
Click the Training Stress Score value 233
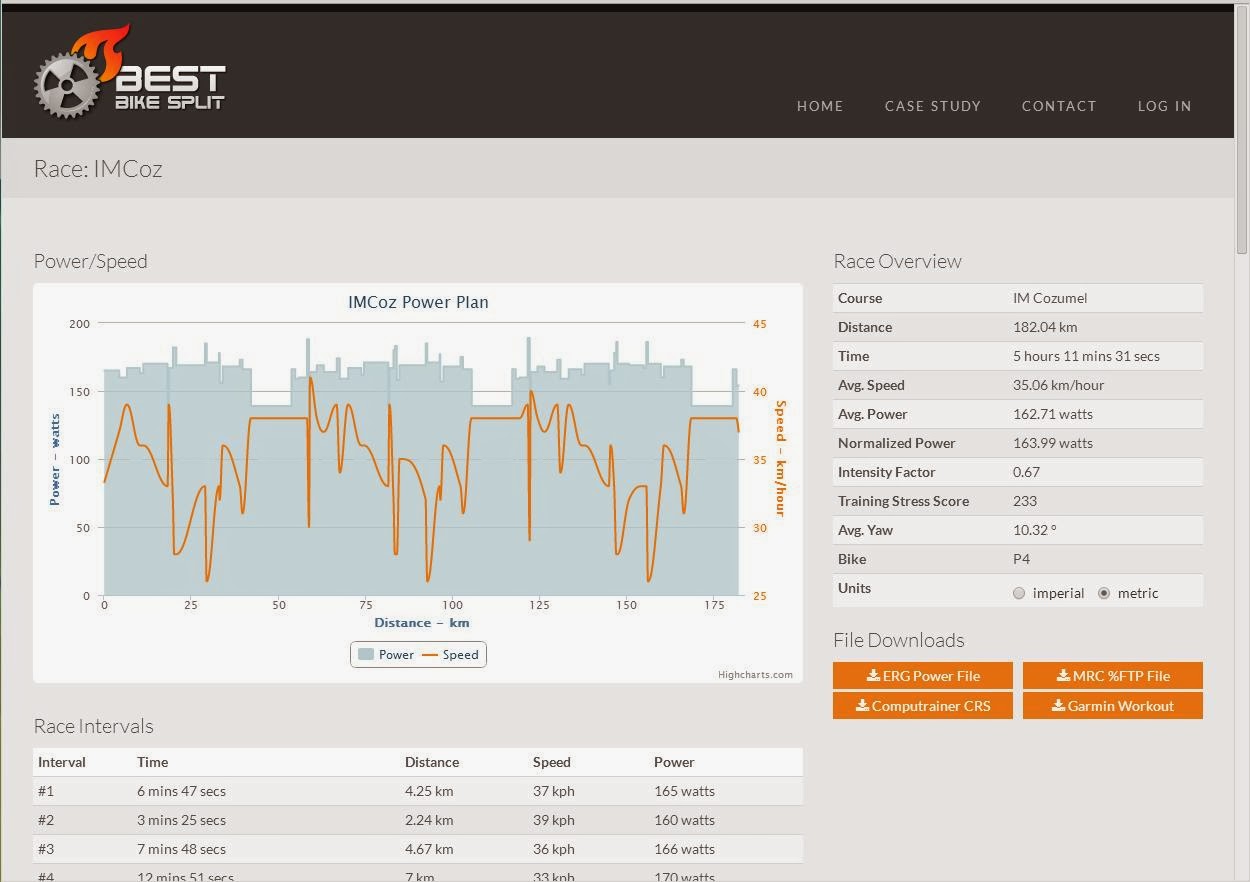tap(1025, 501)
